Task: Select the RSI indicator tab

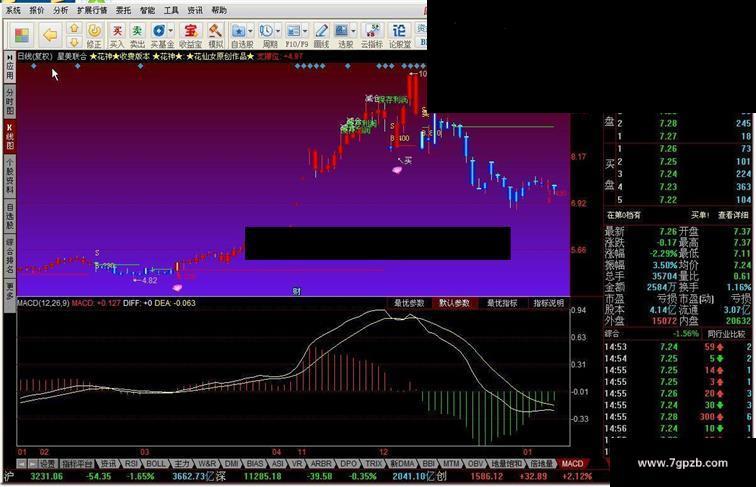Action: [131, 464]
